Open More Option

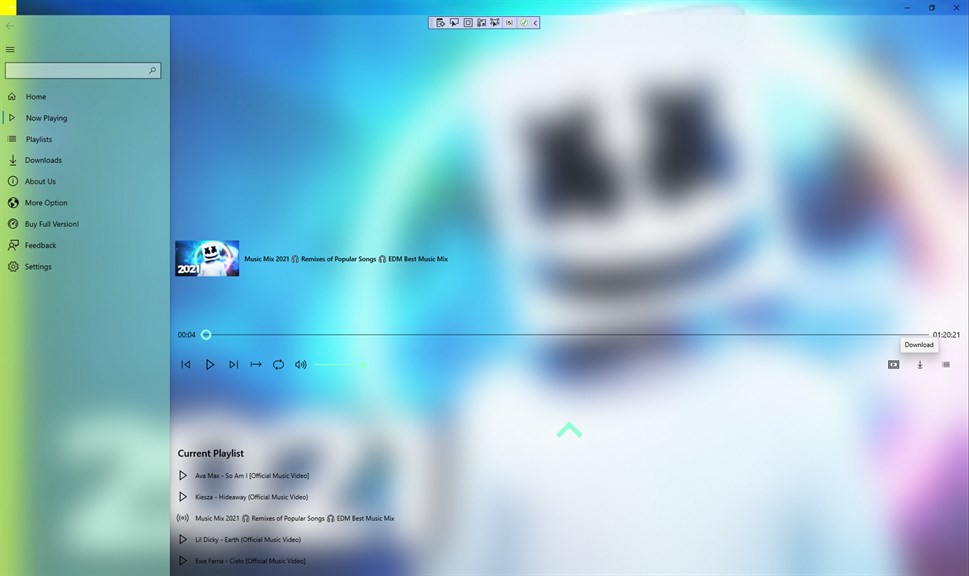point(85,203)
